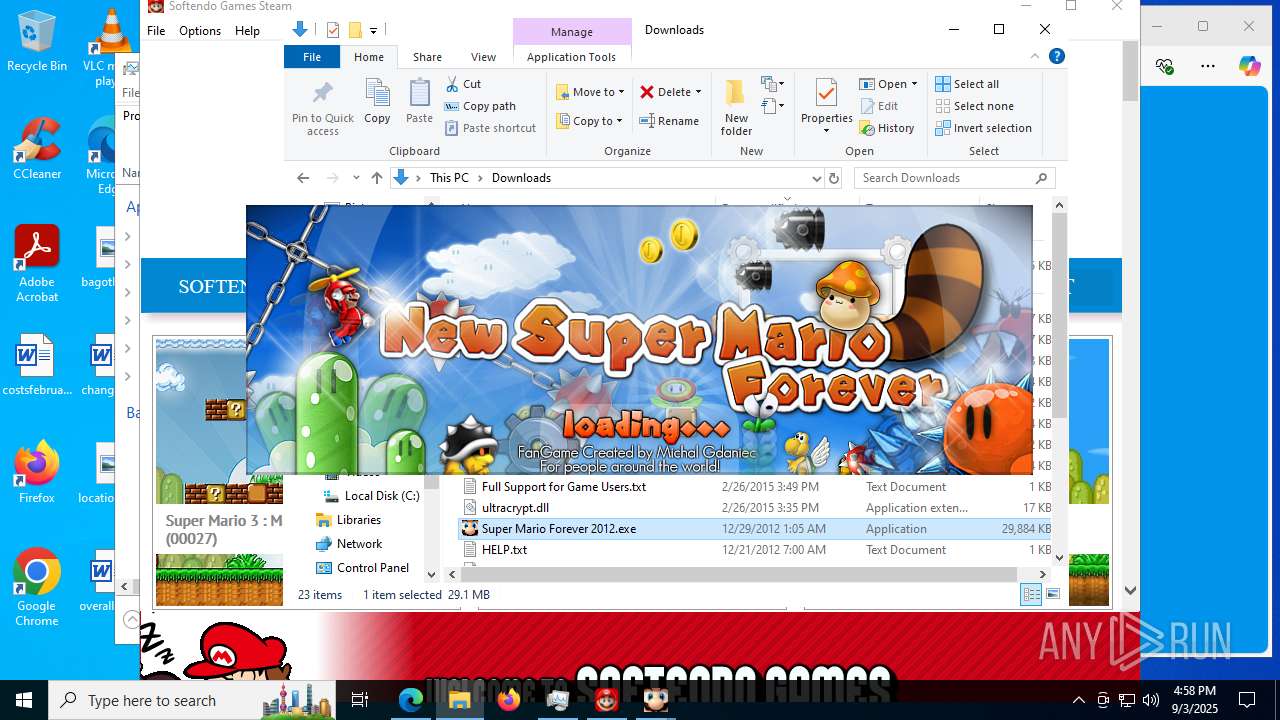The image size is (1280, 720).
Task: Expand the Properties dropdown arrow
Action: click(x=826, y=131)
